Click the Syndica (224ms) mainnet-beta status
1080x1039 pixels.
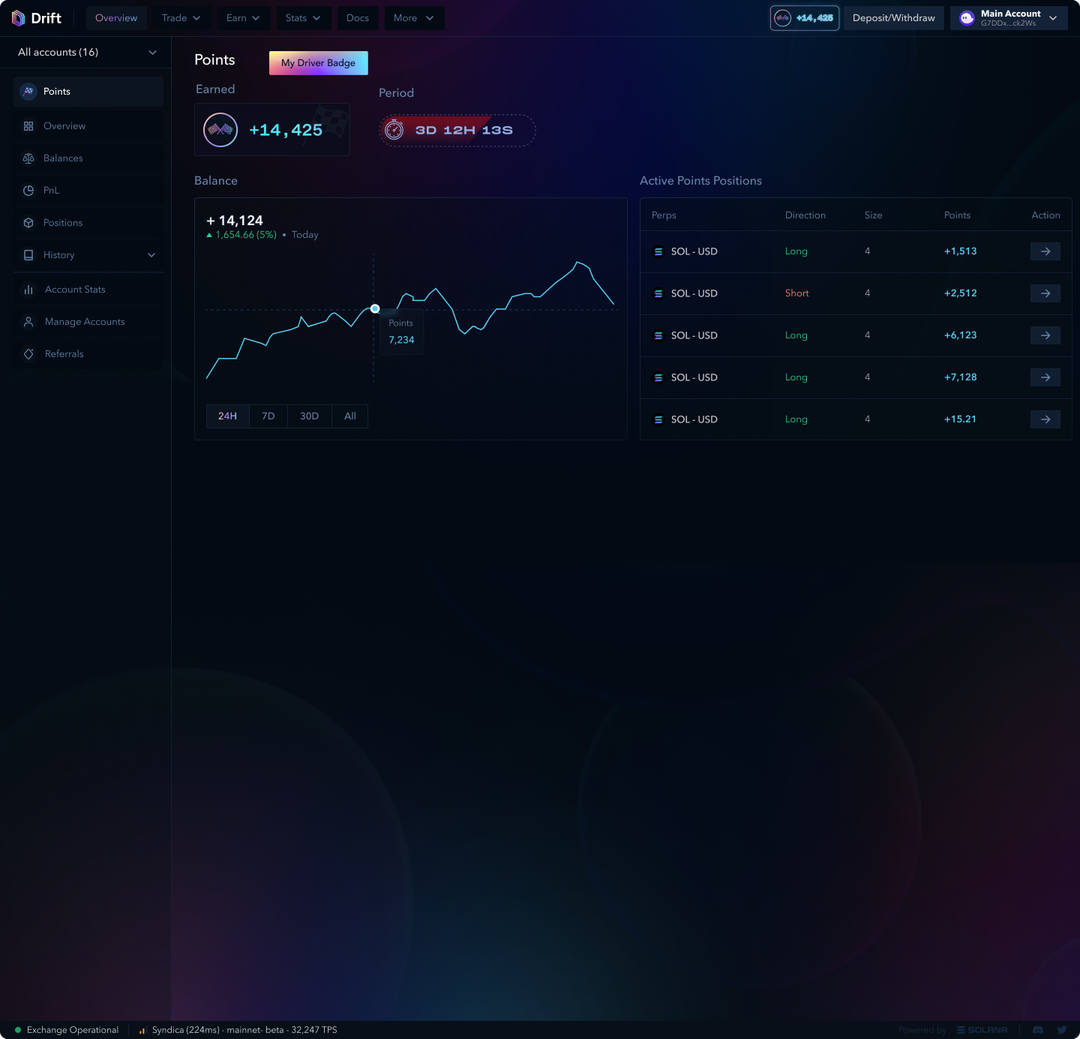coord(245,1030)
